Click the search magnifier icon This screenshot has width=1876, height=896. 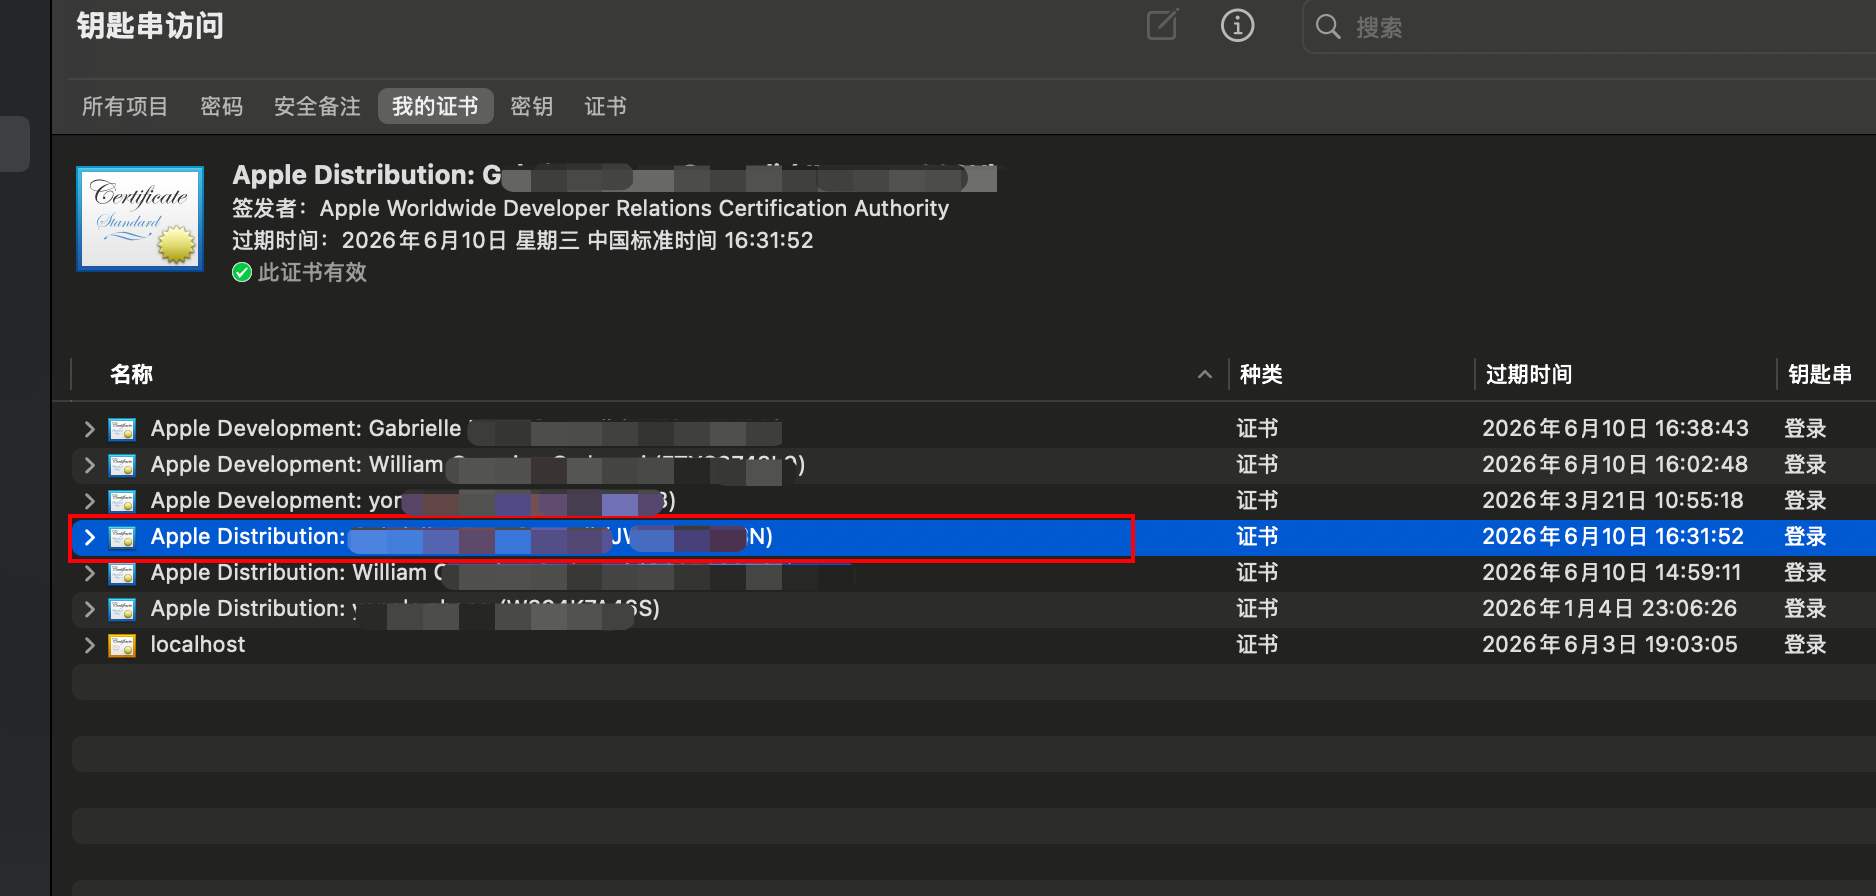pyautogui.click(x=1328, y=26)
